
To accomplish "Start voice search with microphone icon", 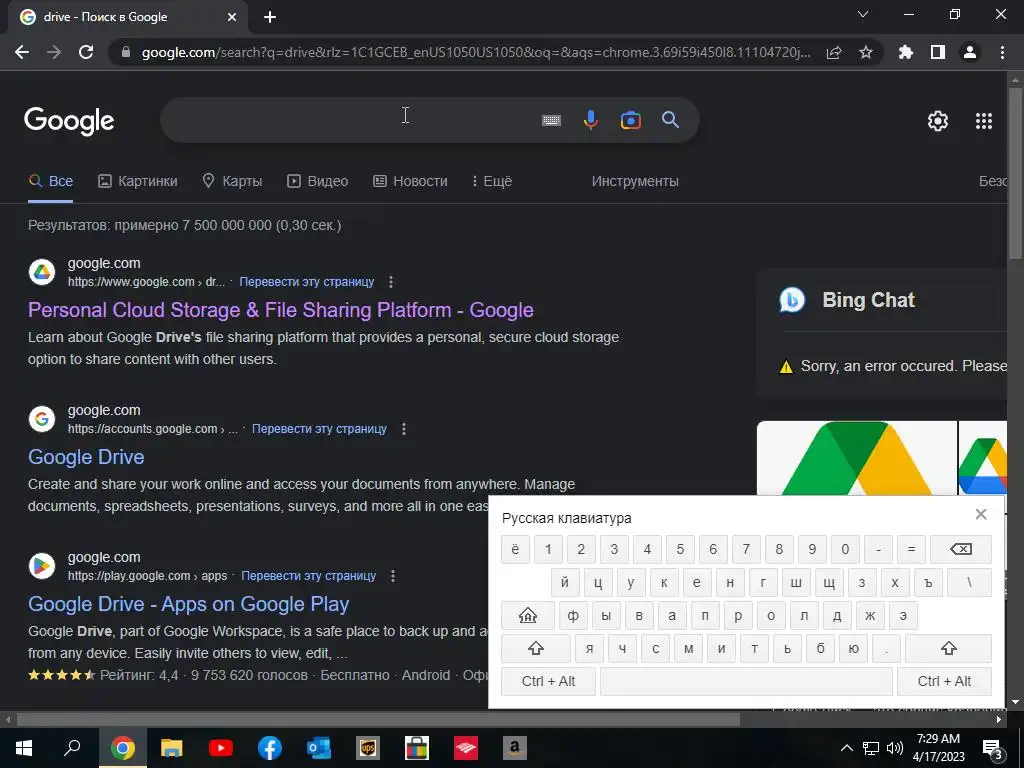I will point(590,120).
